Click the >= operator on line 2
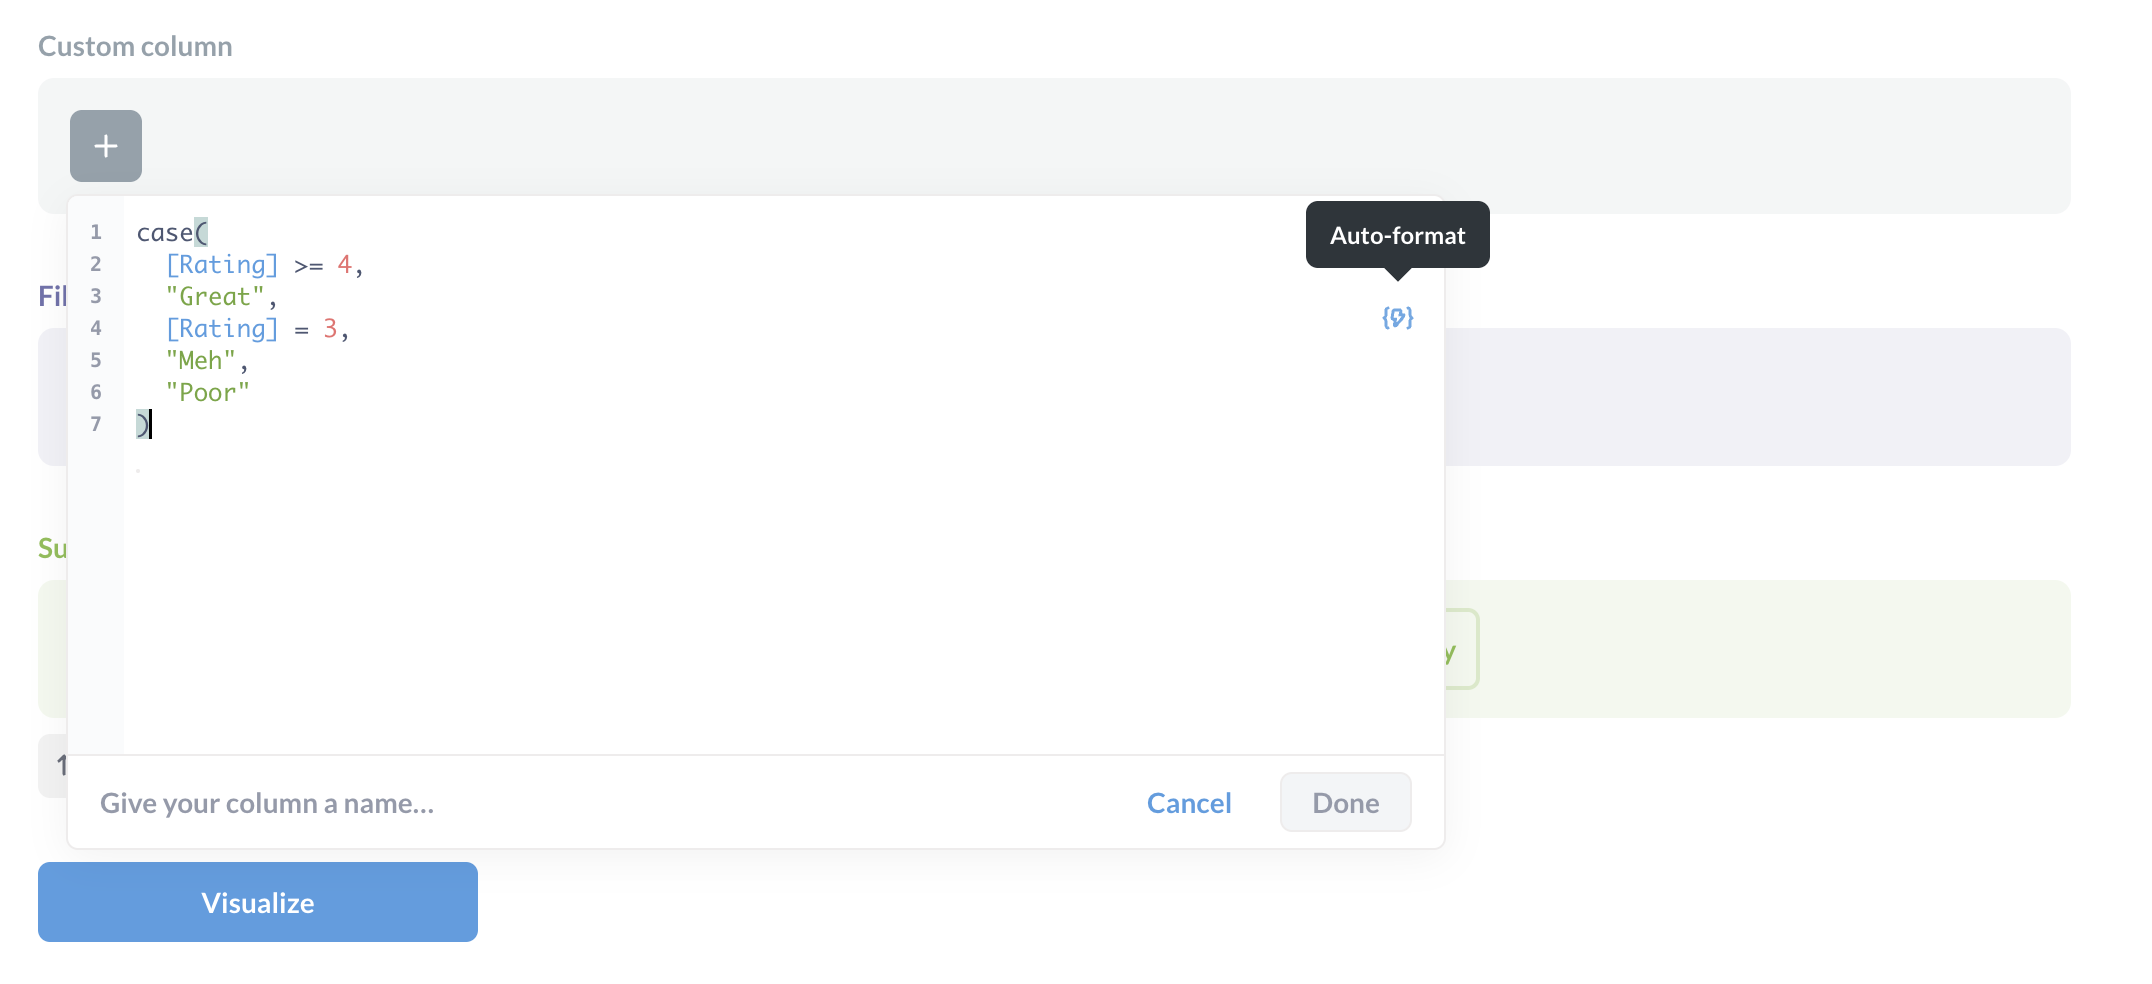 click(x=308, y=266)
